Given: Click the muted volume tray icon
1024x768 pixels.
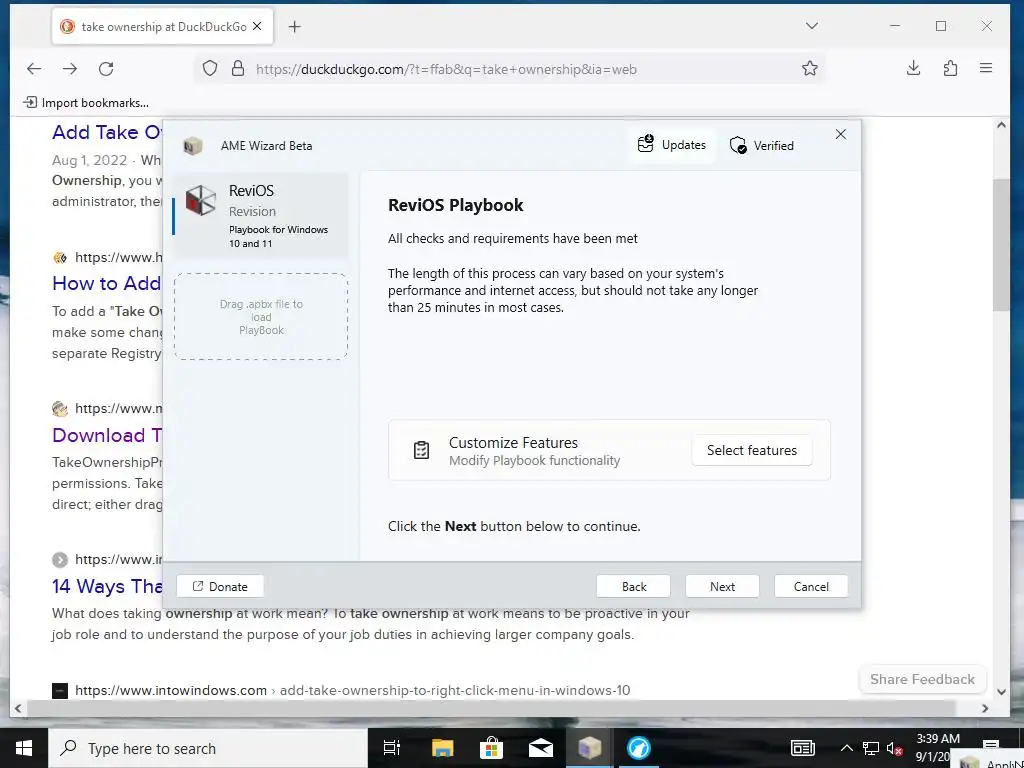Looking at the screenshot, I should pos(895,748).
